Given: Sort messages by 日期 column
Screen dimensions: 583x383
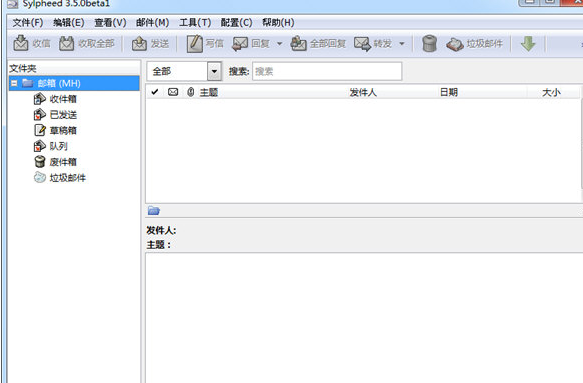Looking at the screenshot, I should (x=449, y=92).
